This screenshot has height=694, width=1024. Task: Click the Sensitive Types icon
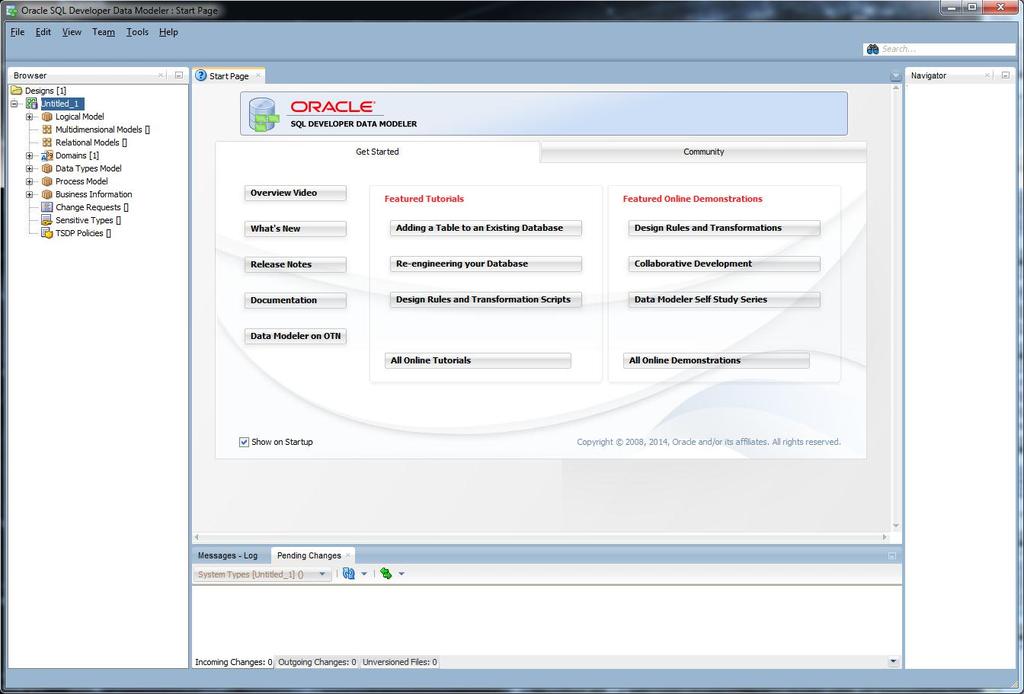click(x=47, y=220)
